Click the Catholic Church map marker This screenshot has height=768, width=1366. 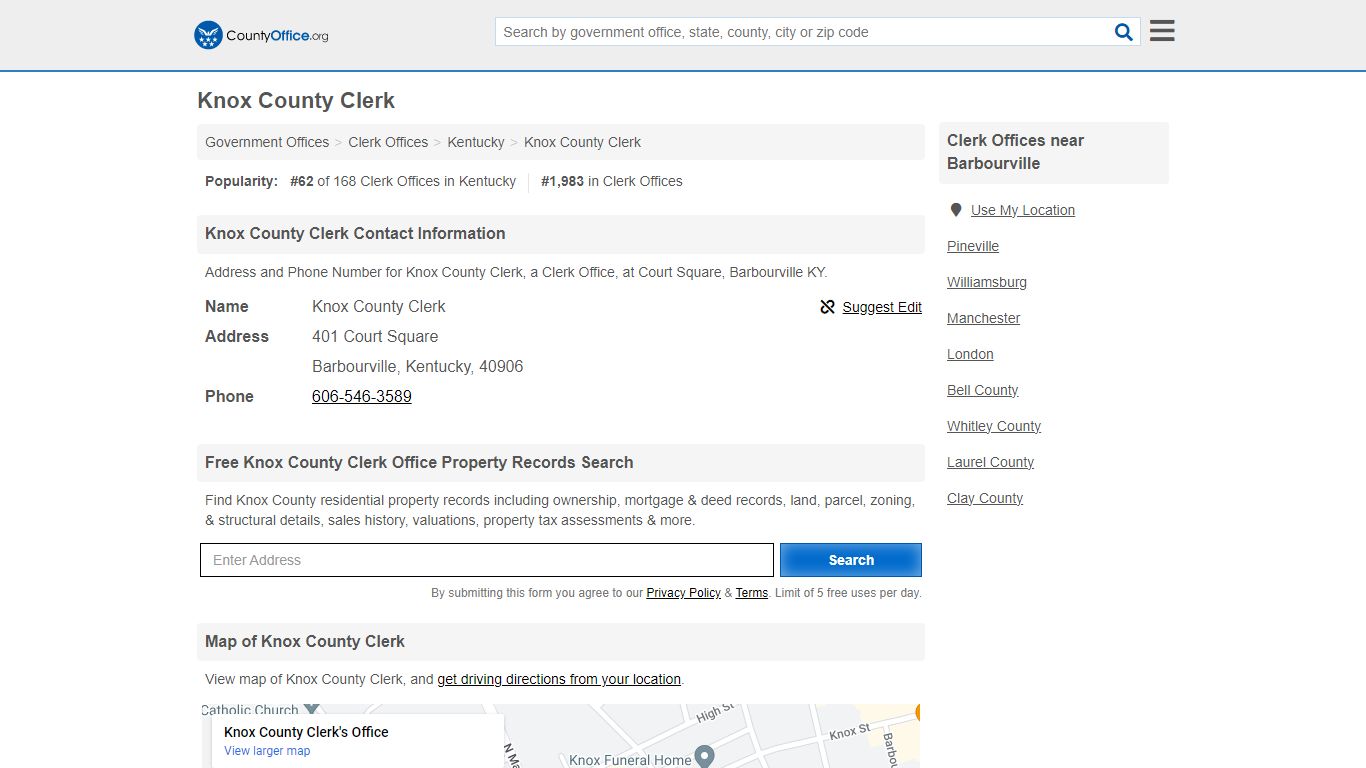click(x=312, y=709)
